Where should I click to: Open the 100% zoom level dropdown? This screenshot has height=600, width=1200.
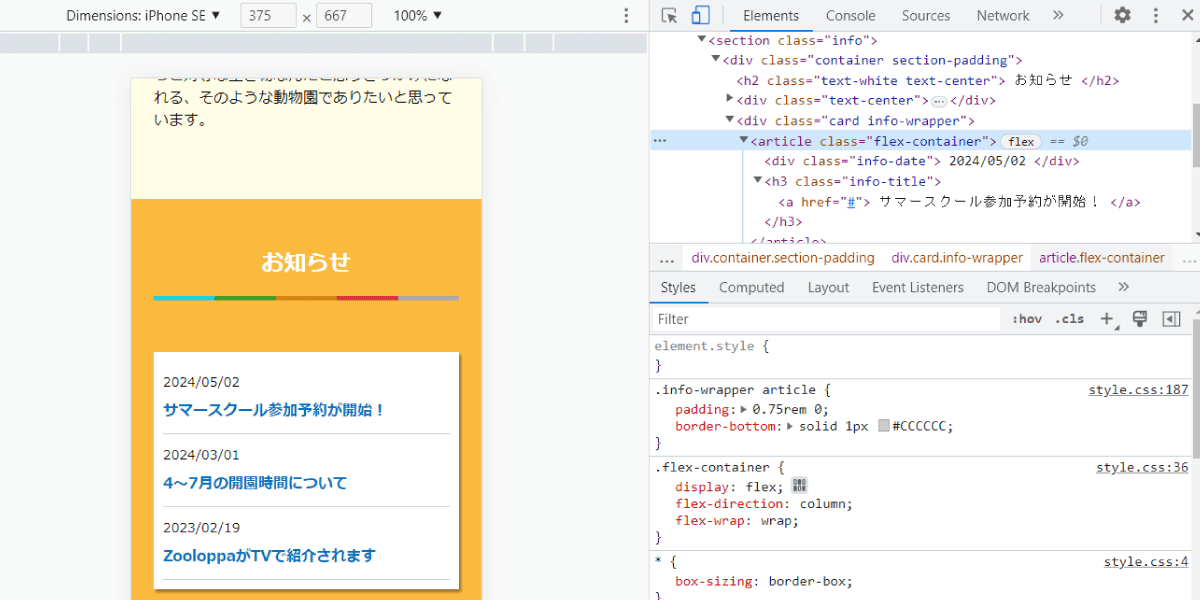coord(418,15)
